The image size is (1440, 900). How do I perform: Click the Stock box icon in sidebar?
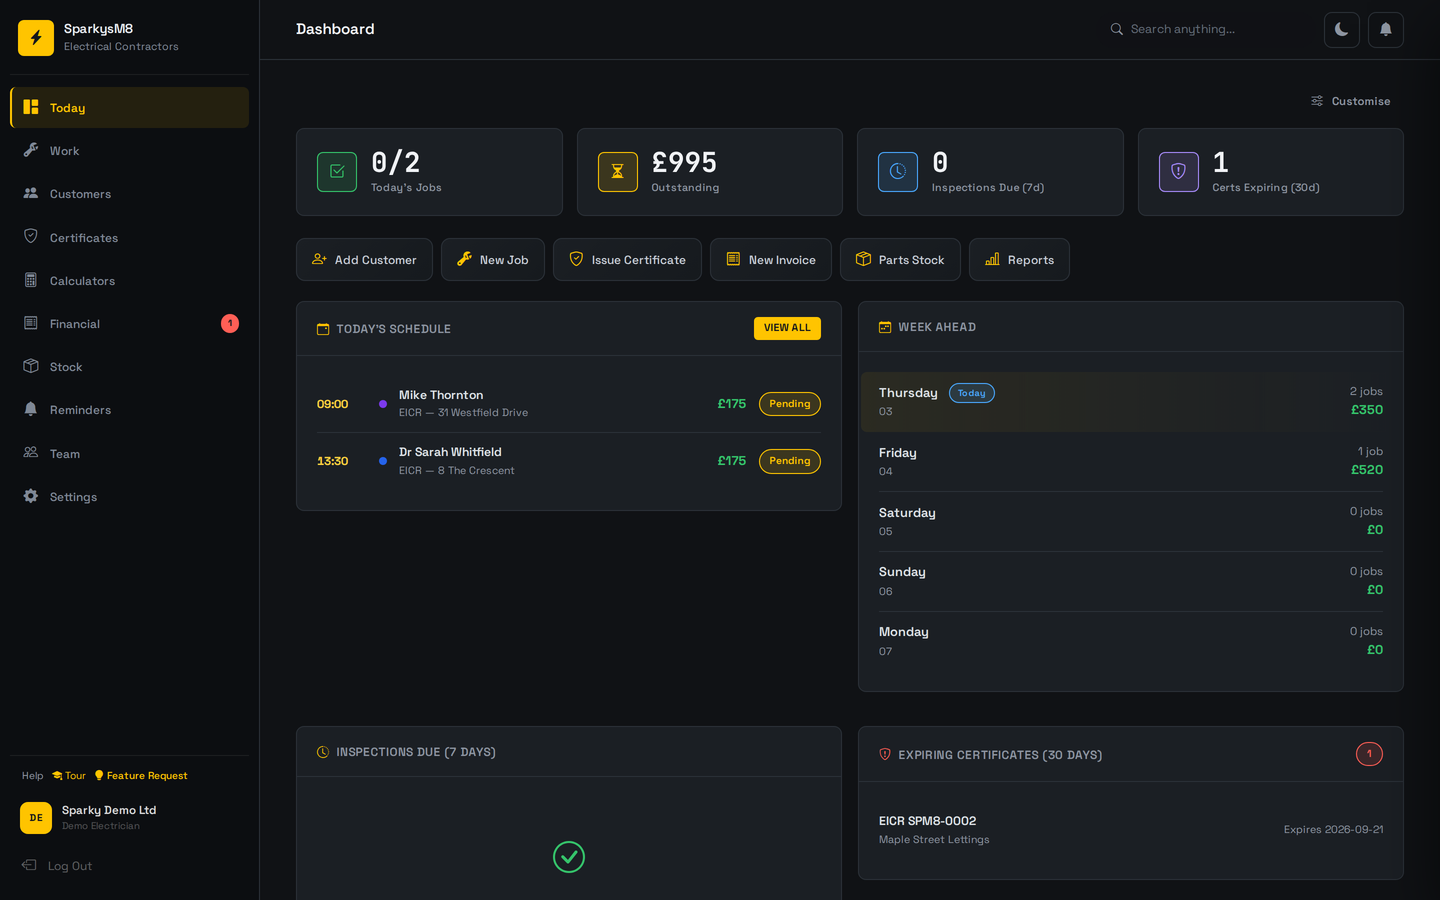pos(31,366)
